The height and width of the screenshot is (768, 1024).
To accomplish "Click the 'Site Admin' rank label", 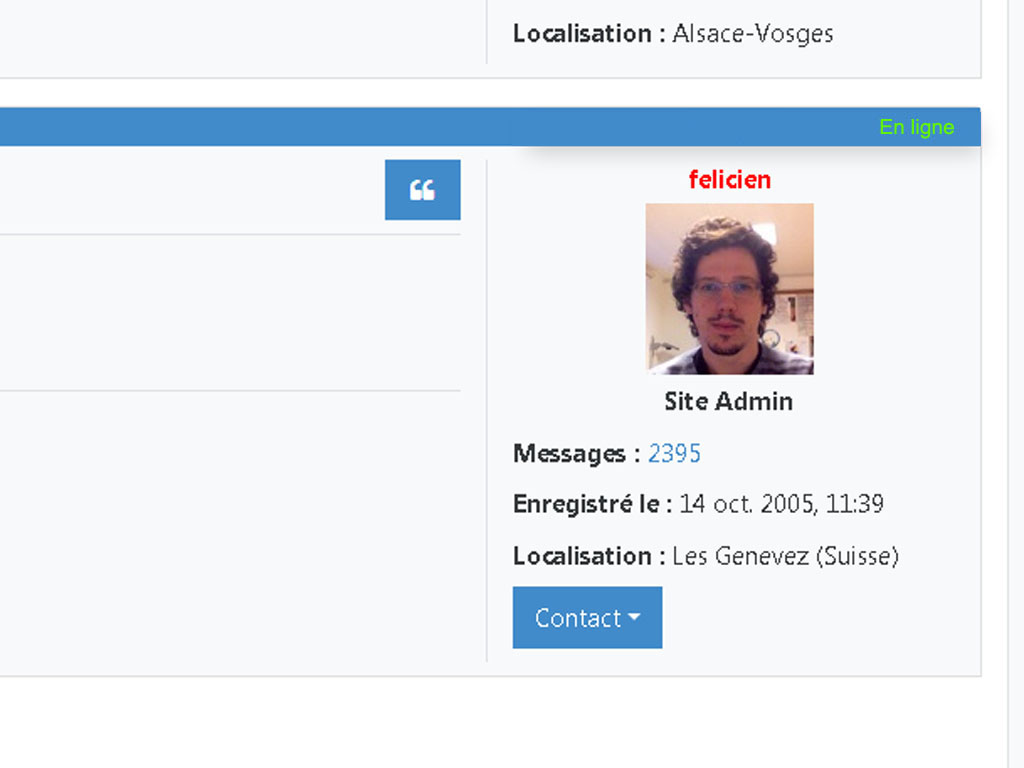I will coord(728,402).
